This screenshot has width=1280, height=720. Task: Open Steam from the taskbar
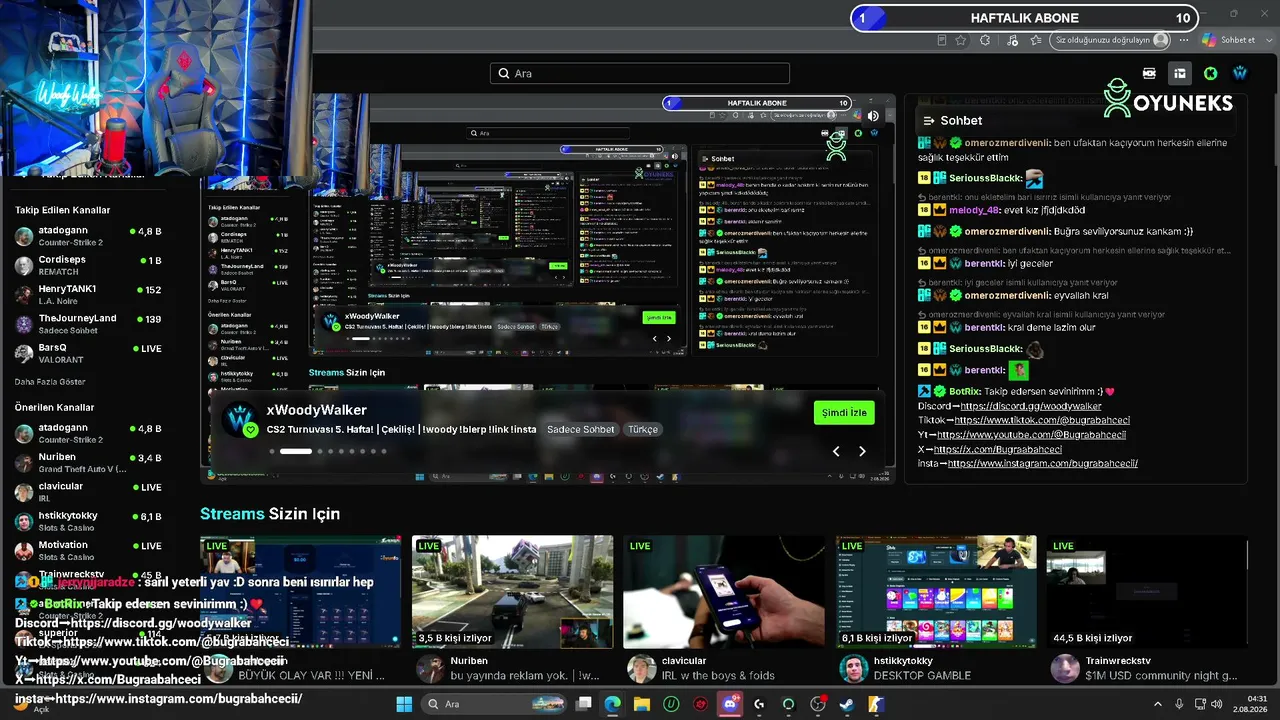point(846,704)
